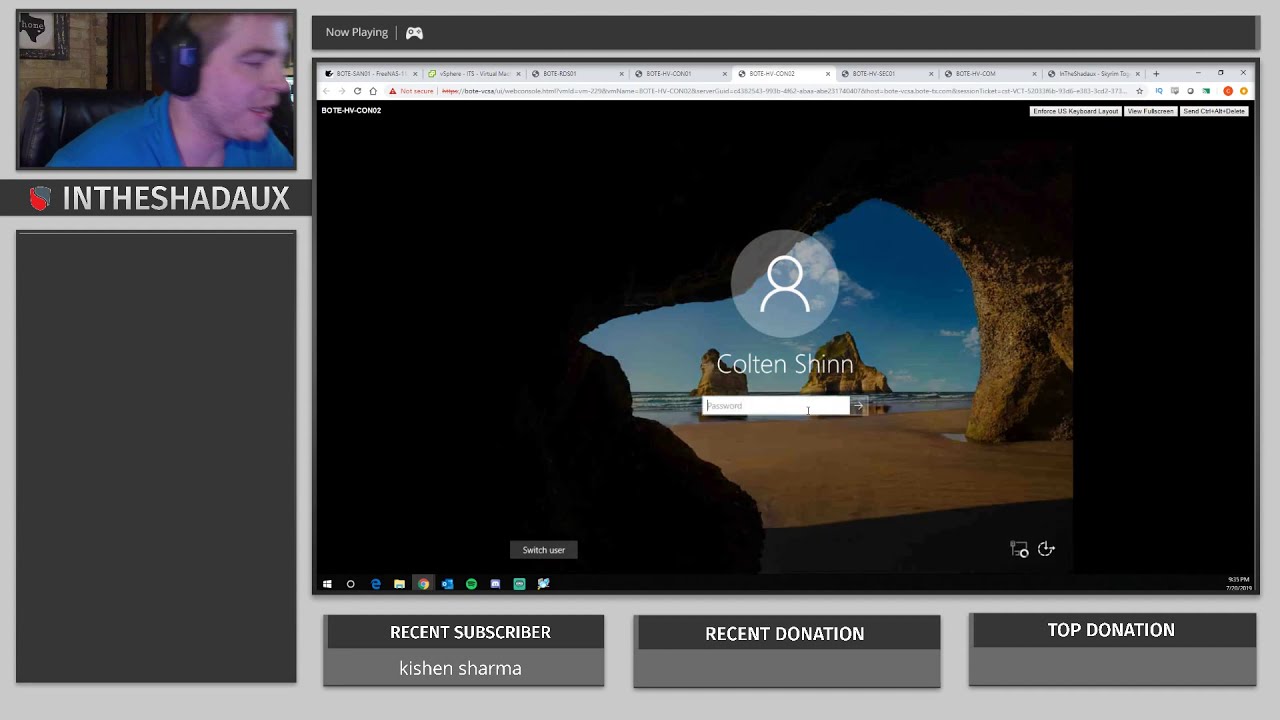Click the user avatar picture

[785, 284]
